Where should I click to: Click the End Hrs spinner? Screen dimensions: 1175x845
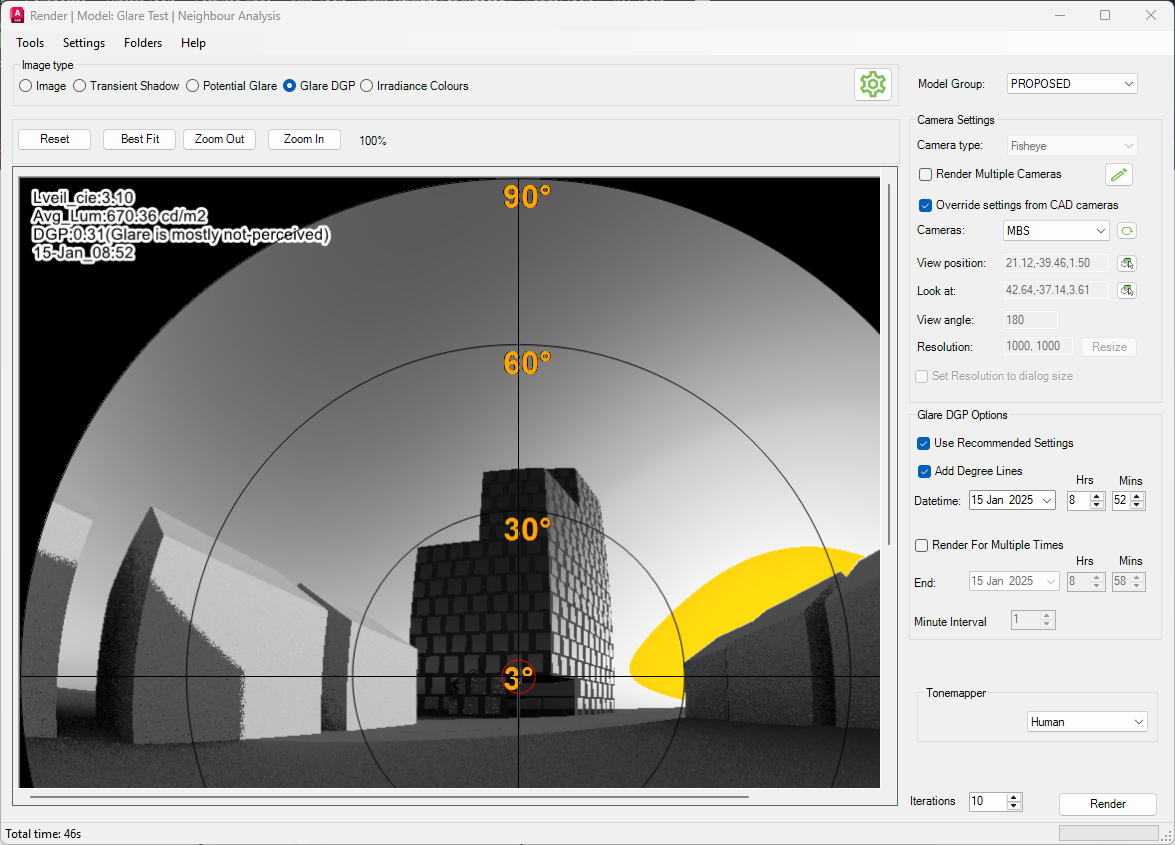click(1086, 581)
